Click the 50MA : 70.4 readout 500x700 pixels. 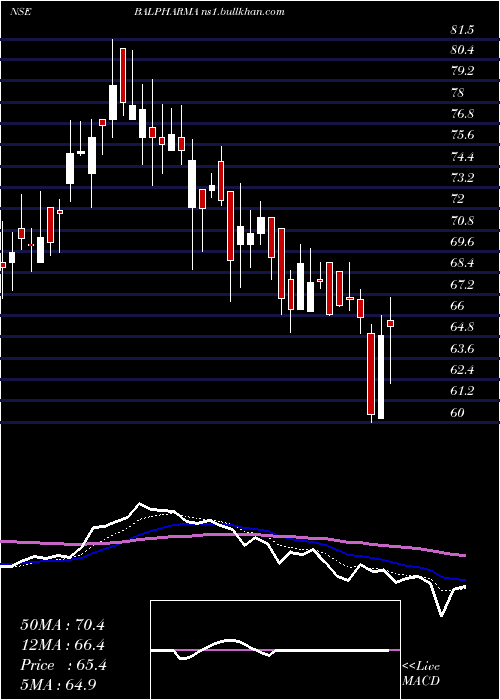(x=63, y=625)
